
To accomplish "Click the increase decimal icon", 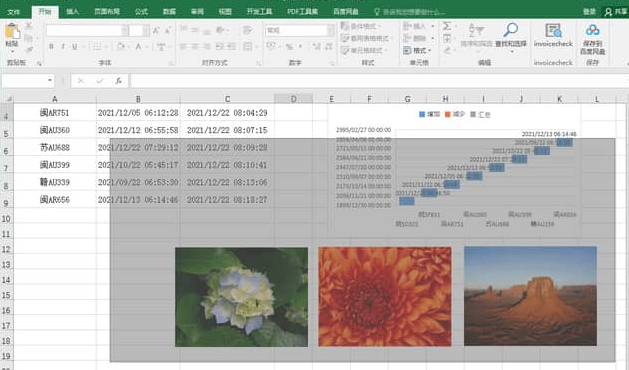I will [317, 47].
